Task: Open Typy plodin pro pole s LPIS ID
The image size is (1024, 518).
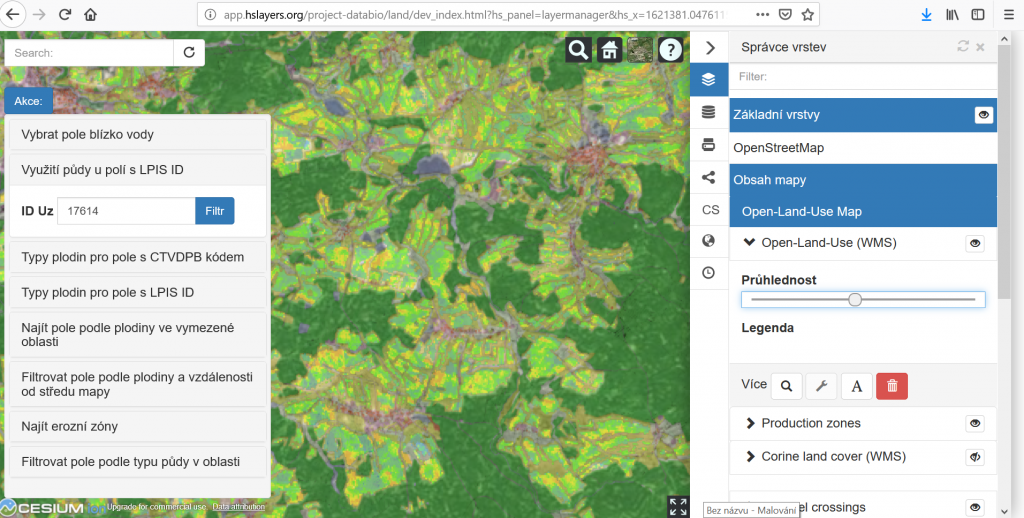Action: [138, 293]
